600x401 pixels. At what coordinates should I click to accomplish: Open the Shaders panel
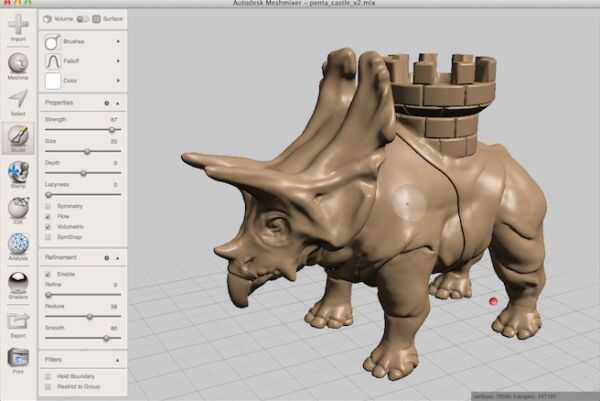[18, 285]
